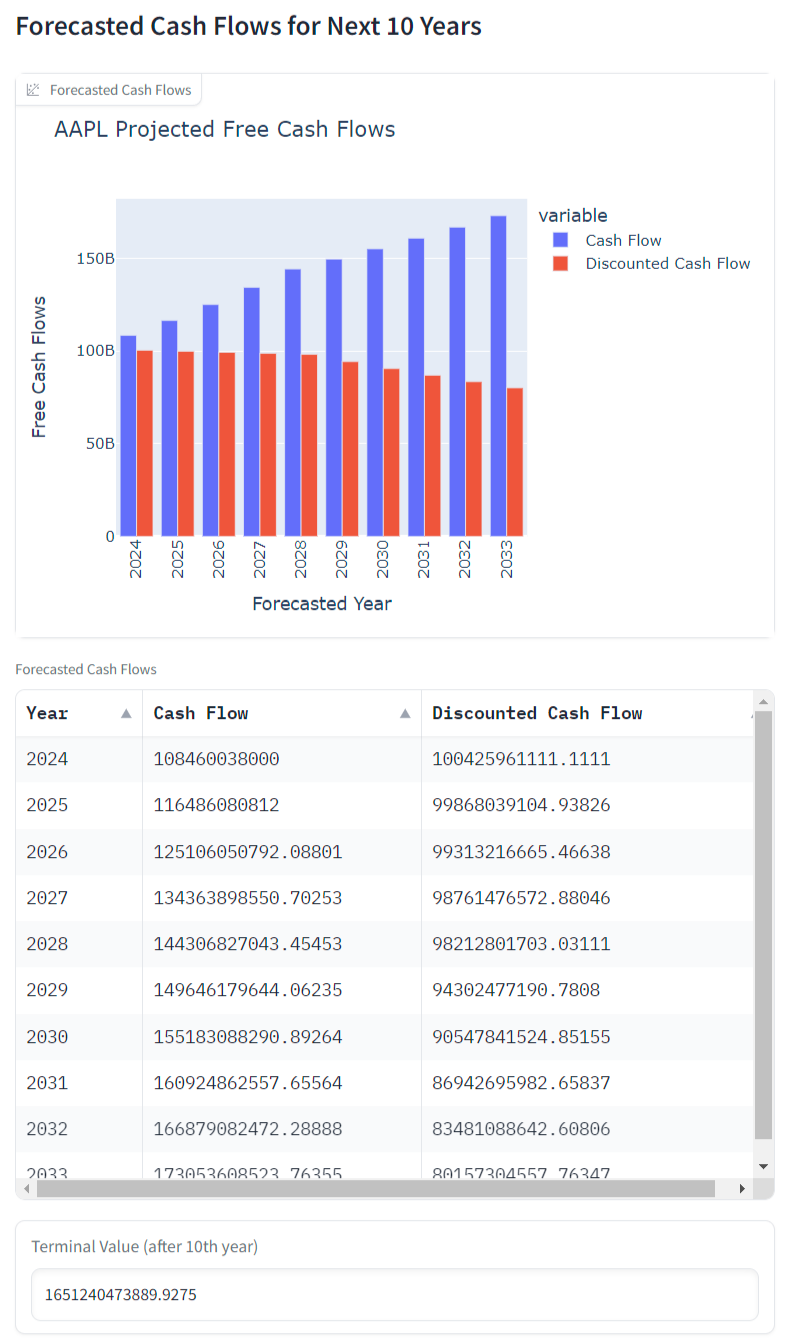Click discounted value 100425961111.1111
The width and height of the screenshot is (792, 1342).
[521, 760]
